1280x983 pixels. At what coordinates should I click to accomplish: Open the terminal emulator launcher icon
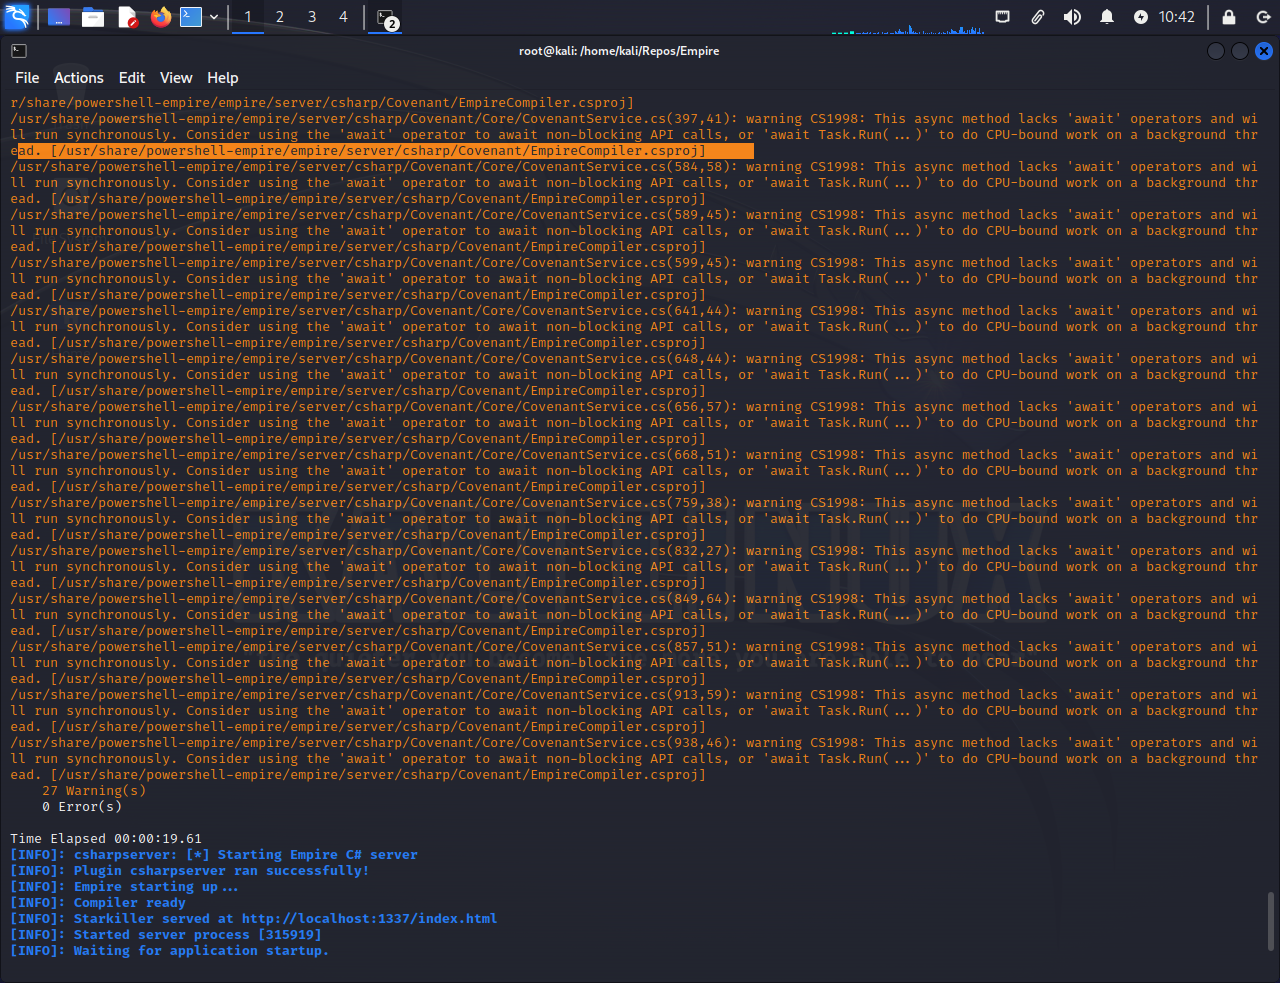(191, 17)
